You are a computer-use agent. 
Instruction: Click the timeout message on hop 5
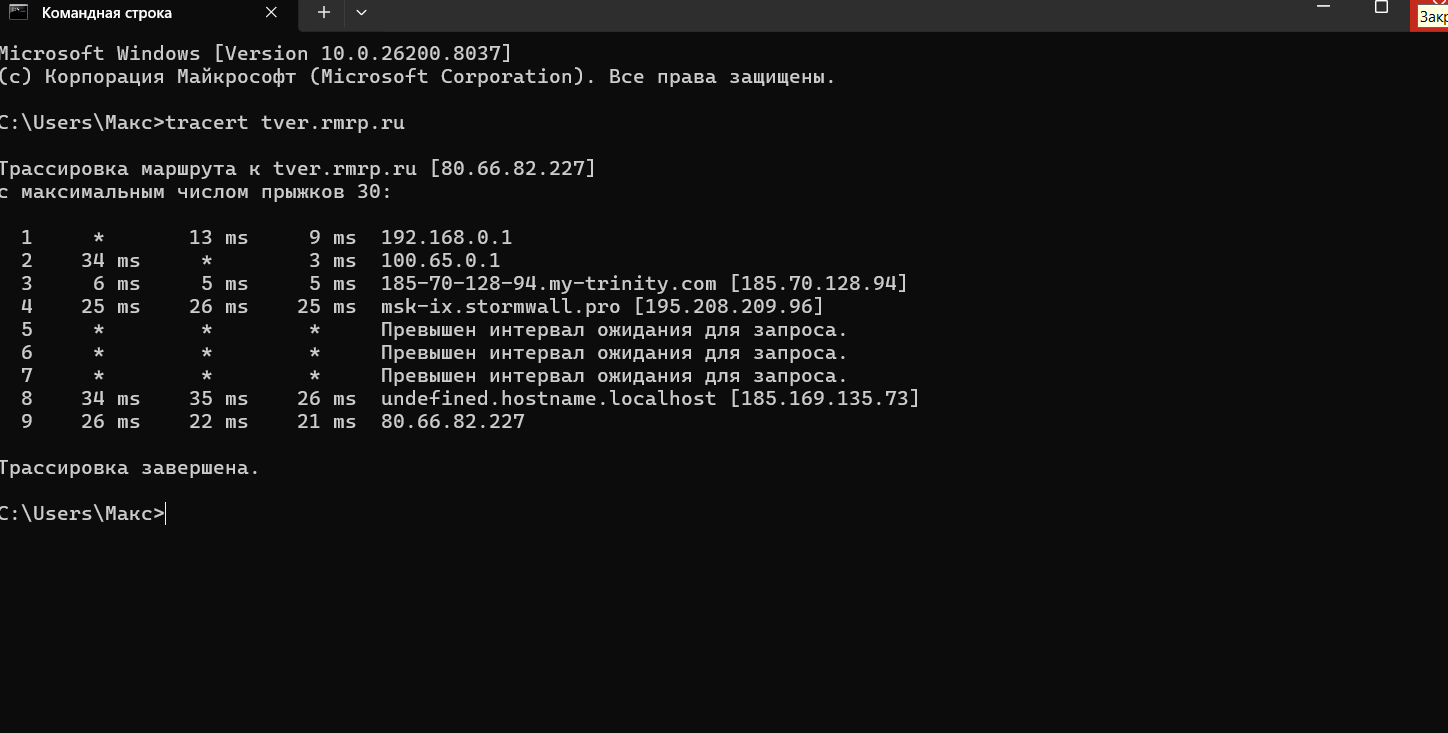(613, 330)
